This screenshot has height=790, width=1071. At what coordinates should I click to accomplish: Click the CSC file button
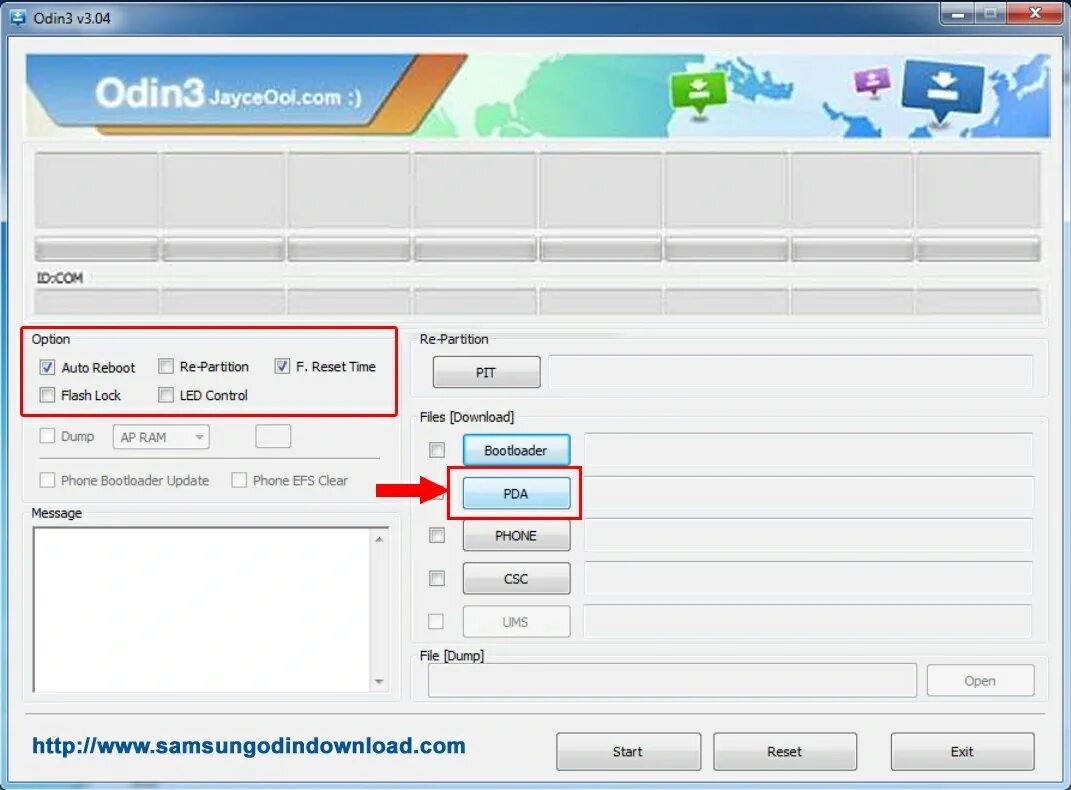click(x=516, y=579)
